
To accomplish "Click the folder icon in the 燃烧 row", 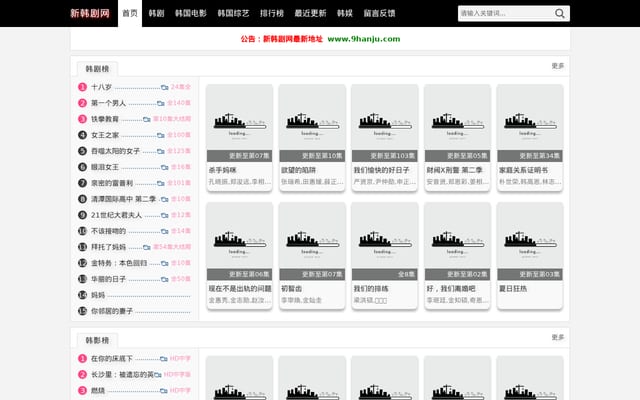I will pyautogui.click(x=164, y=391).
